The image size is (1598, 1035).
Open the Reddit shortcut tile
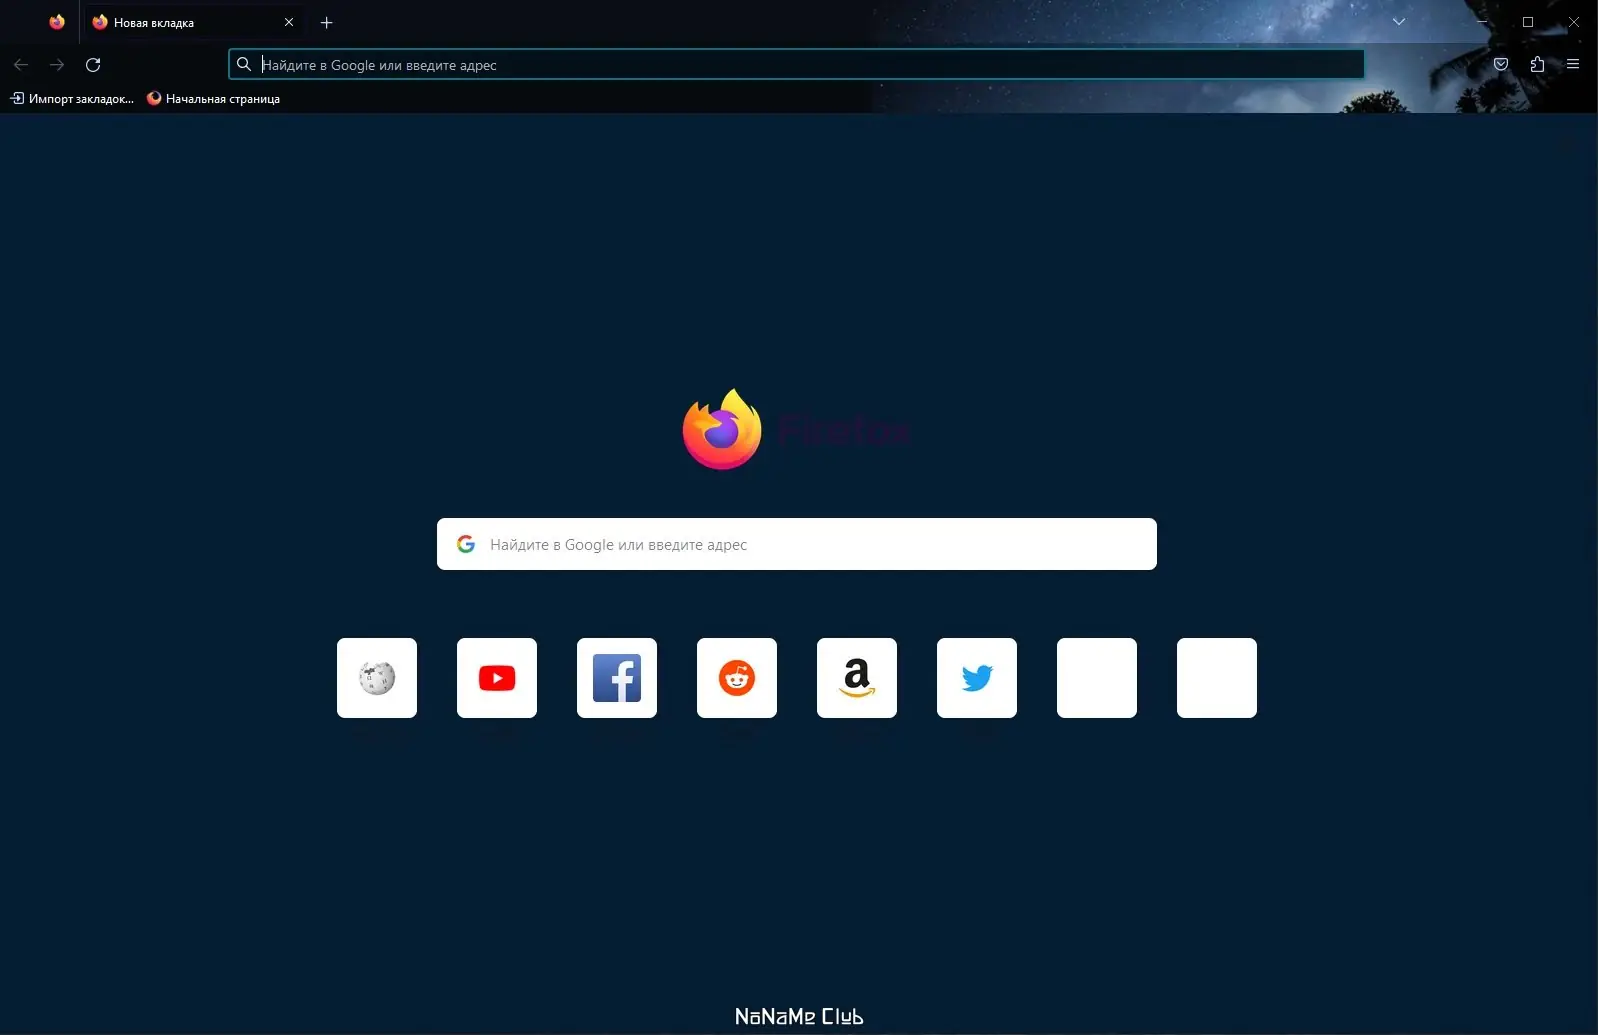coord(737,678)
